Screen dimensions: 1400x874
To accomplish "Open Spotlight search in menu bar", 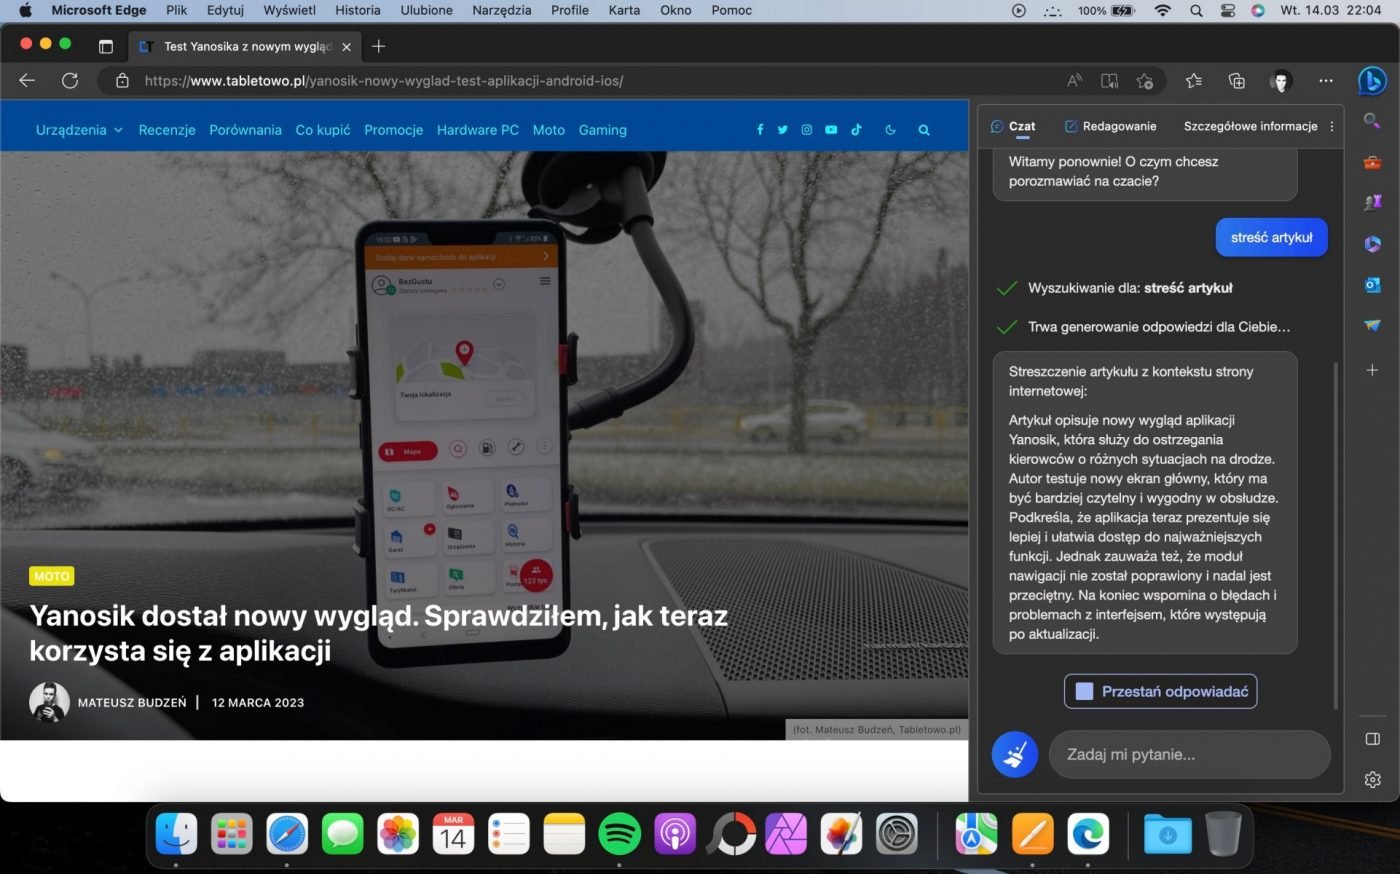I will pyautogui.click(x=1196, y=10).
